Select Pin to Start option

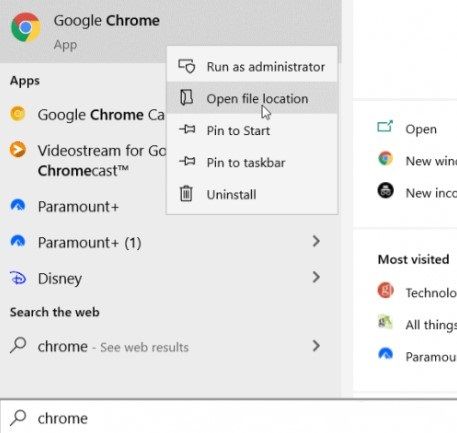coord(252,130)
